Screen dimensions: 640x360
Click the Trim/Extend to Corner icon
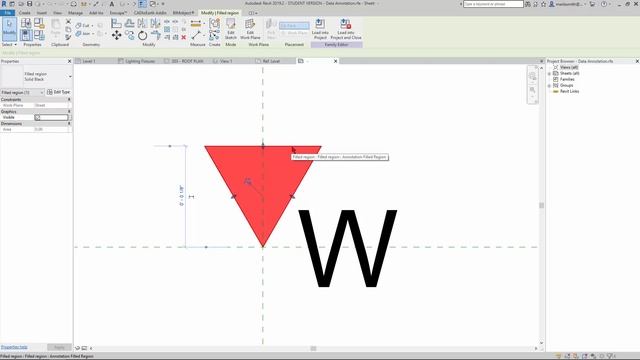coord(155,36)
